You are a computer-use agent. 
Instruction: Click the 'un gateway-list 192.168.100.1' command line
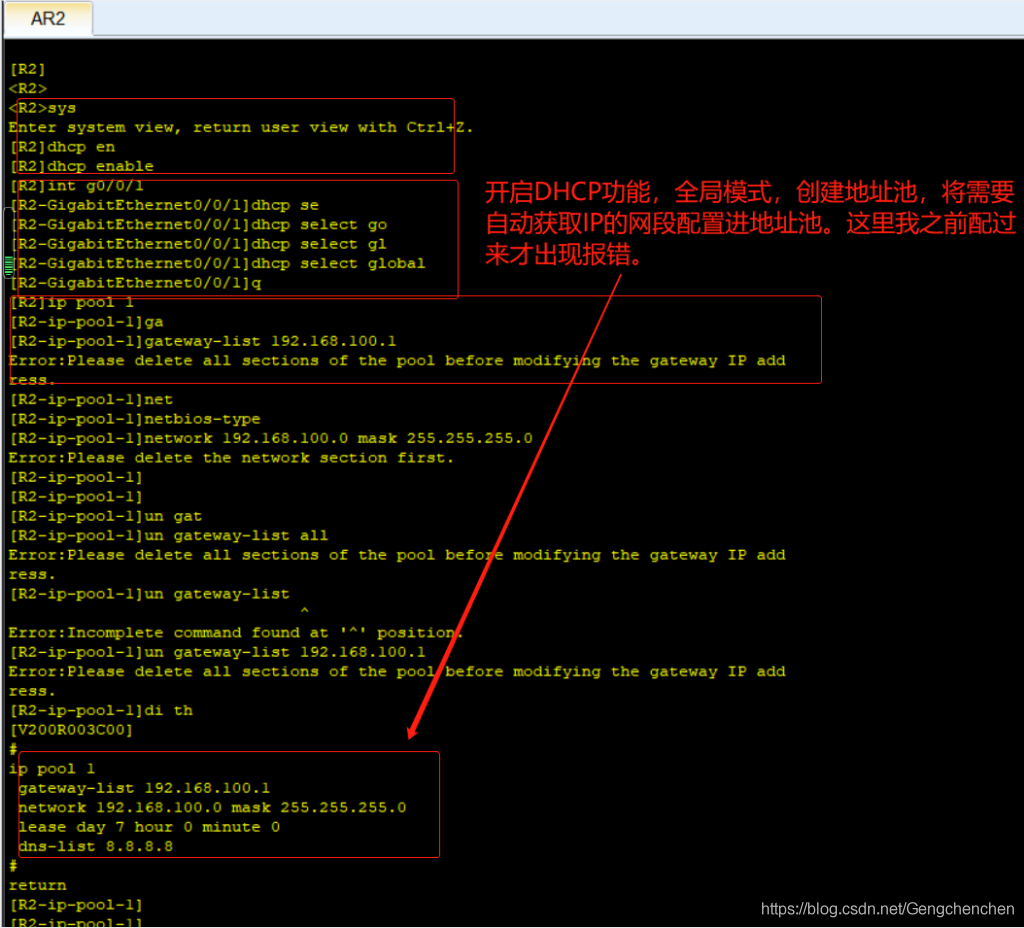pyautogui.click(x=217, y=652)
